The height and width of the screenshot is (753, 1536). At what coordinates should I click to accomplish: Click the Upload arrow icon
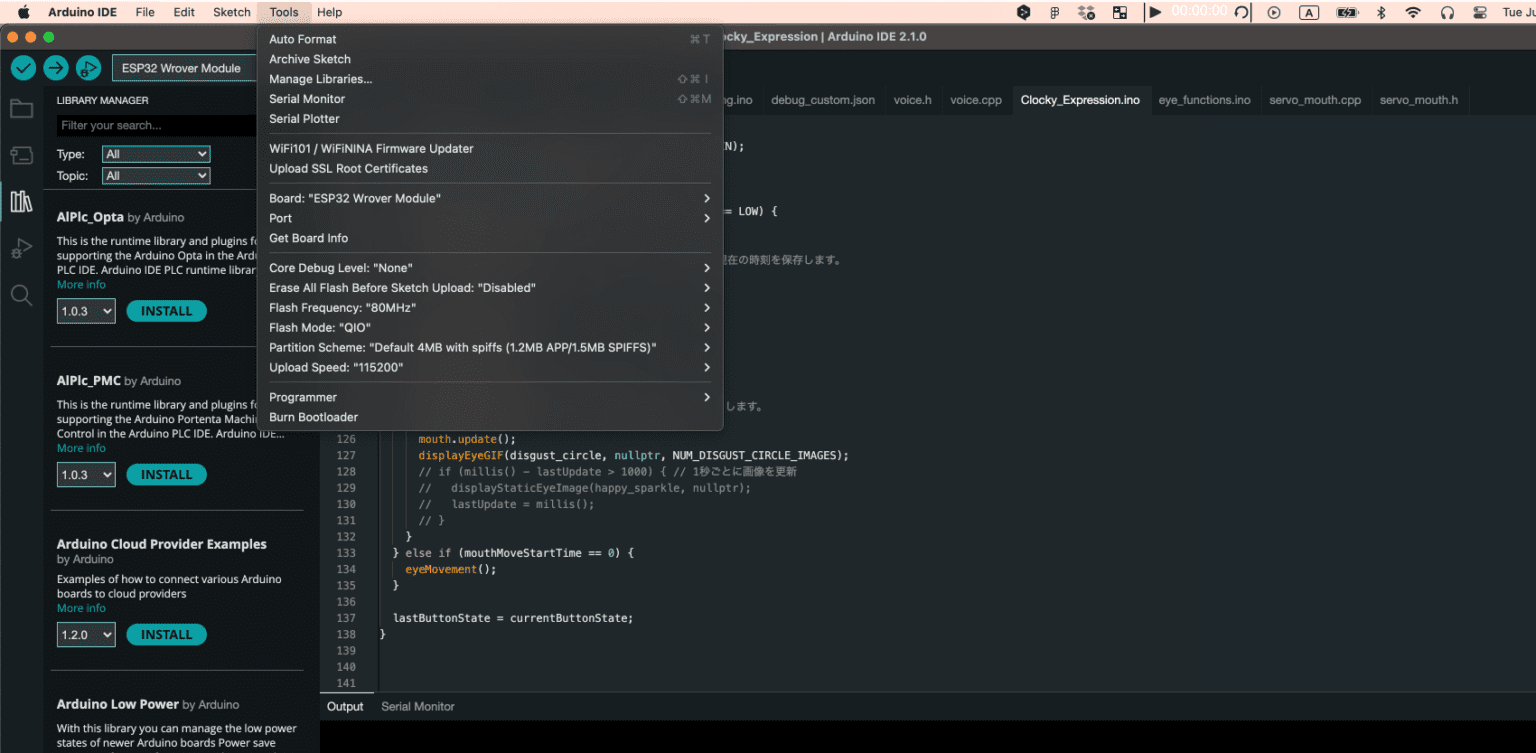pyautogui.click(x=56, y=68)
